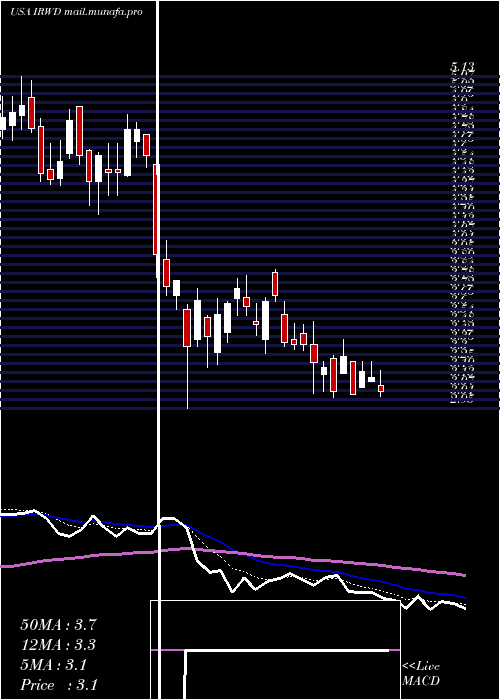Click the large red gap-down candlestick
The height and width of the screenshot is (700, 500).
point(157,210)
